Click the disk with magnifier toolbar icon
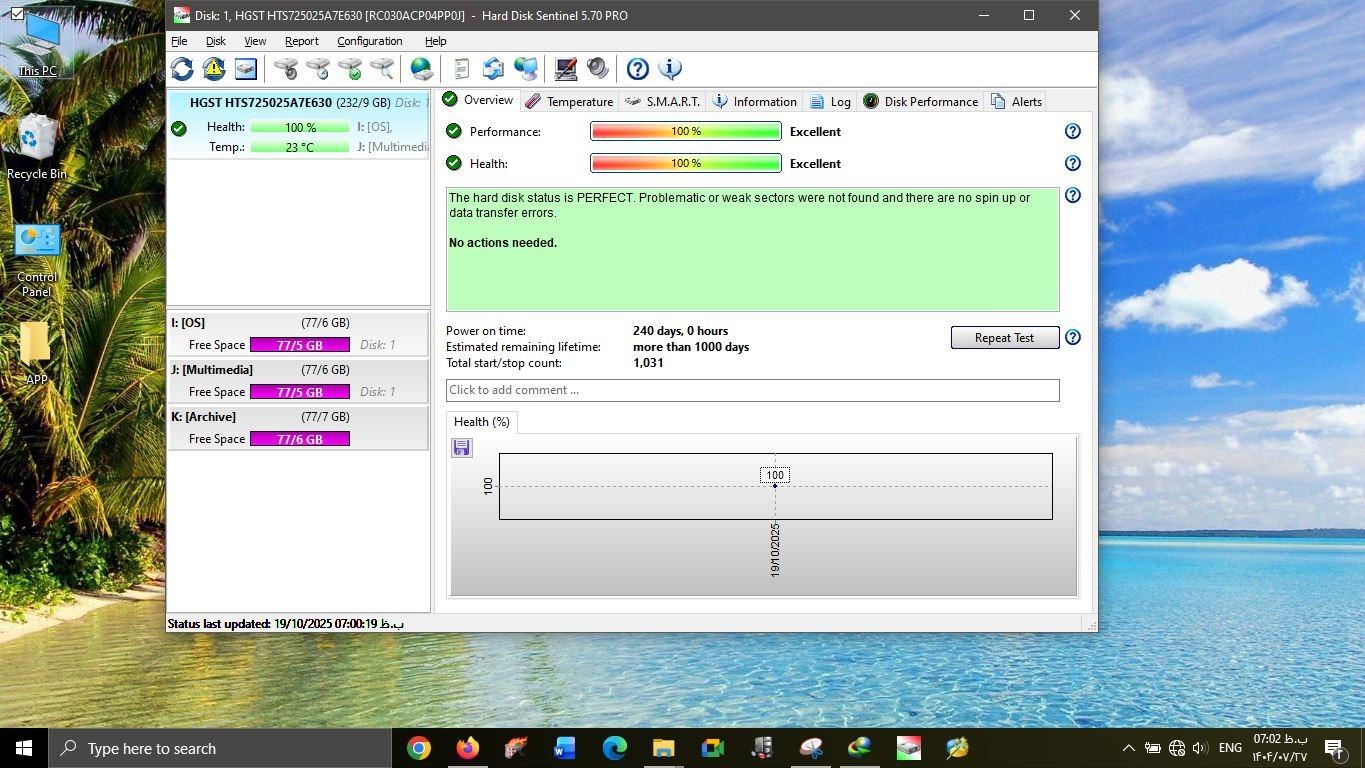Viewport: 1365px width, 768px height. 382,69
